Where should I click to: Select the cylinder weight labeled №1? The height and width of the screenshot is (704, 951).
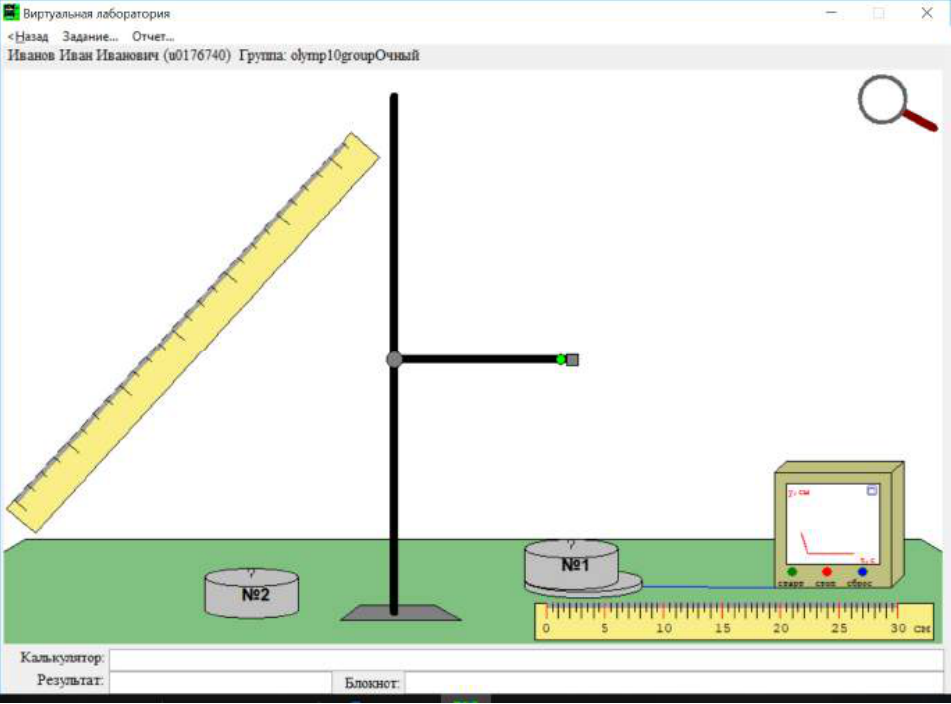pos(571,563)
